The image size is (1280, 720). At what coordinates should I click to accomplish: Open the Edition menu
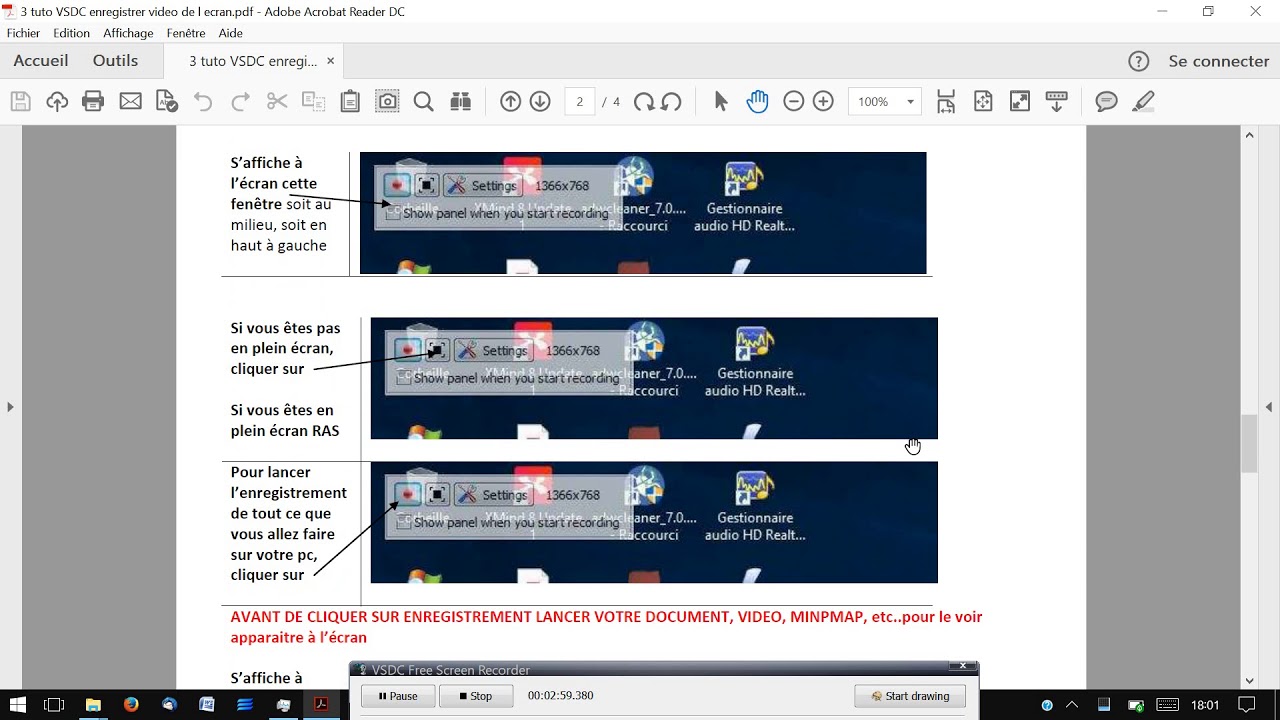(72, 33)
